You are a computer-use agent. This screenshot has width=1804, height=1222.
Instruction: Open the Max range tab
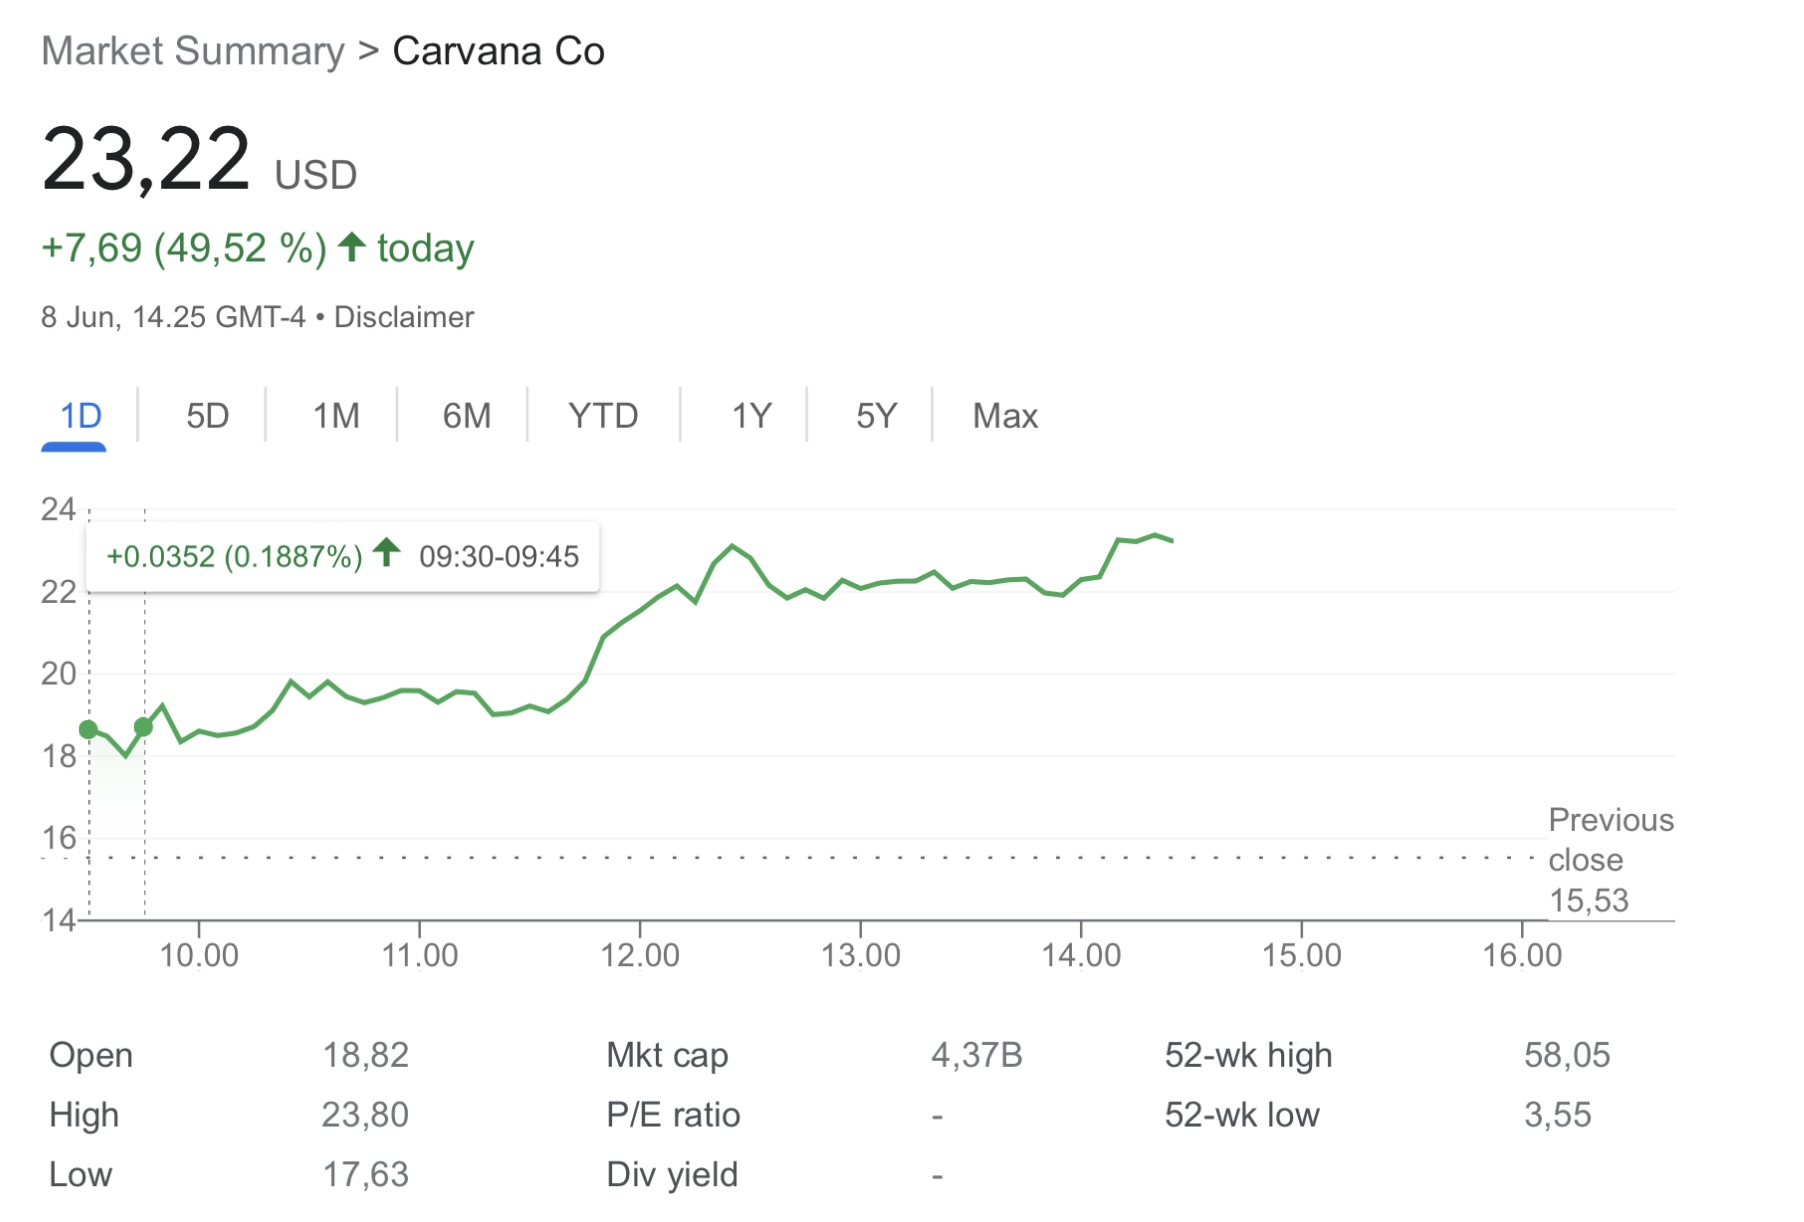[x=1005, y=416]
